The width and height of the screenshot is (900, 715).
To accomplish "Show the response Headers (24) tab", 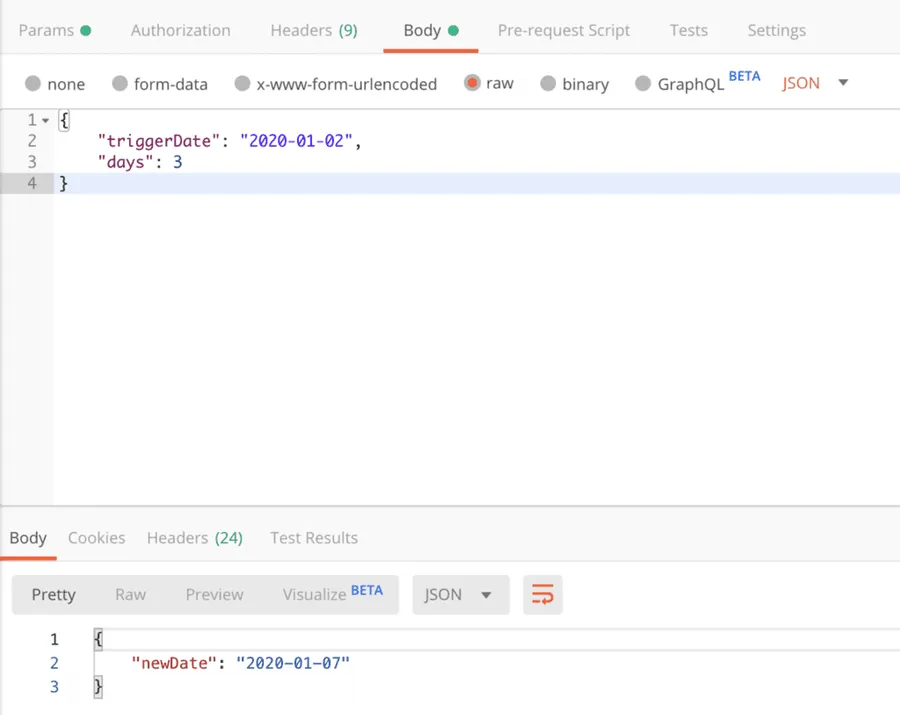I will 194,538.
